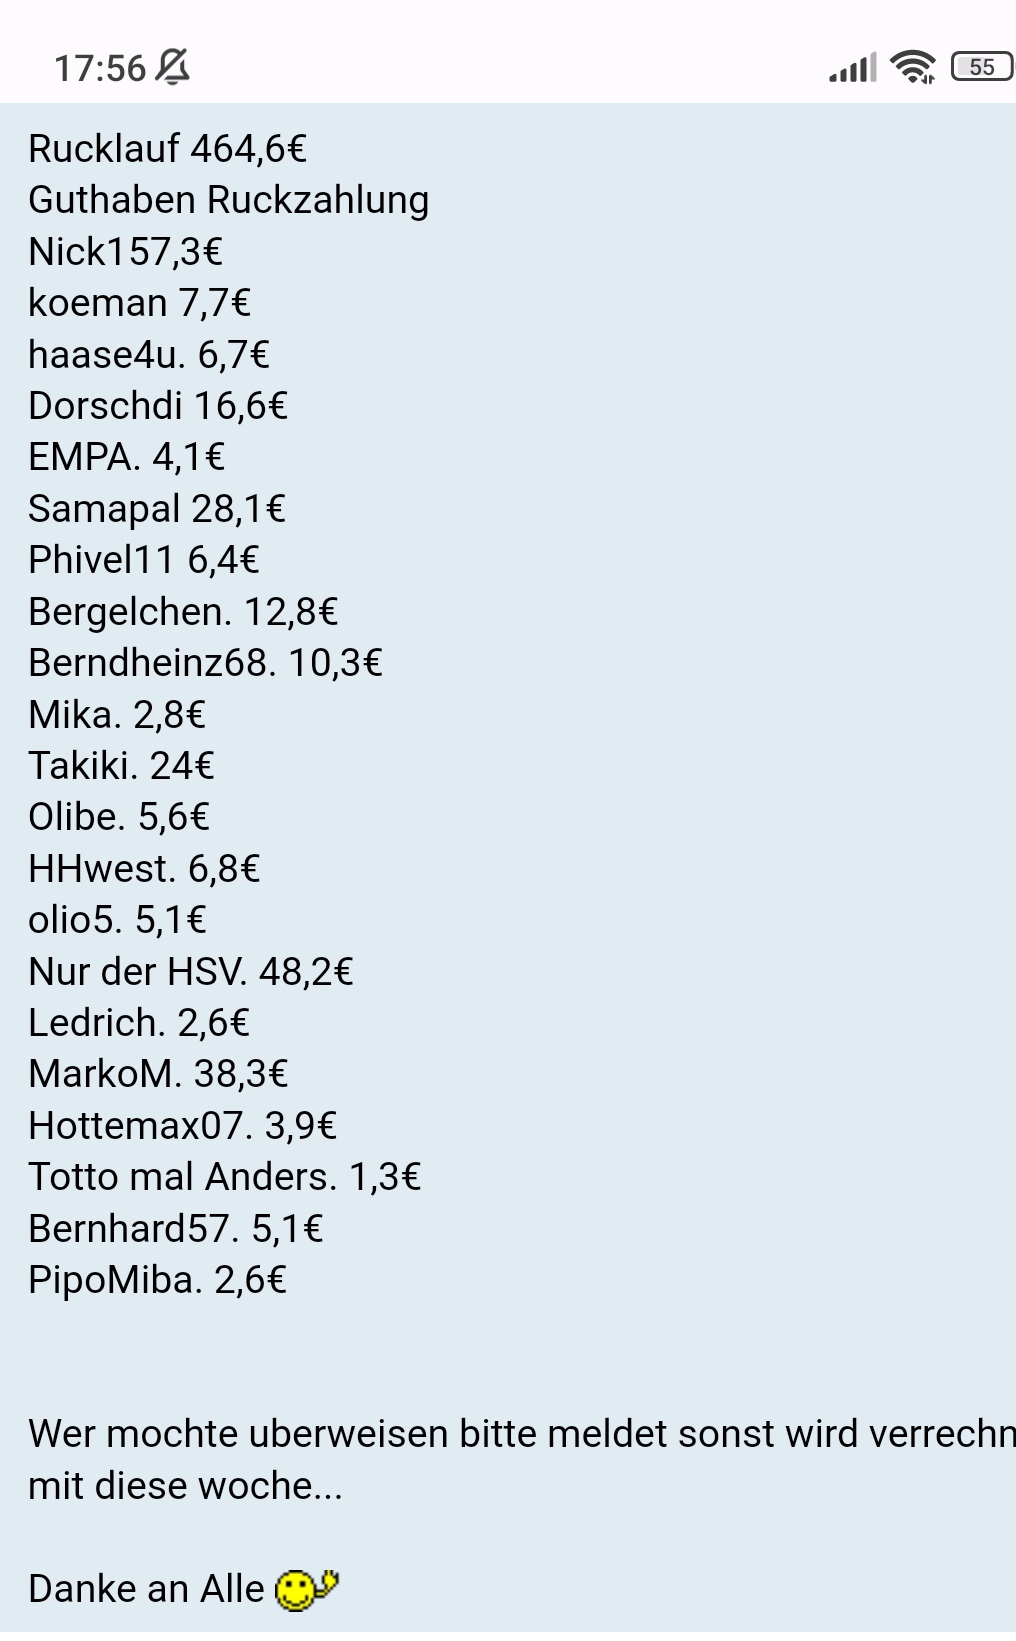
Task: Select the Guthaben Ruckzahlung heading
Action: (228, 200)
